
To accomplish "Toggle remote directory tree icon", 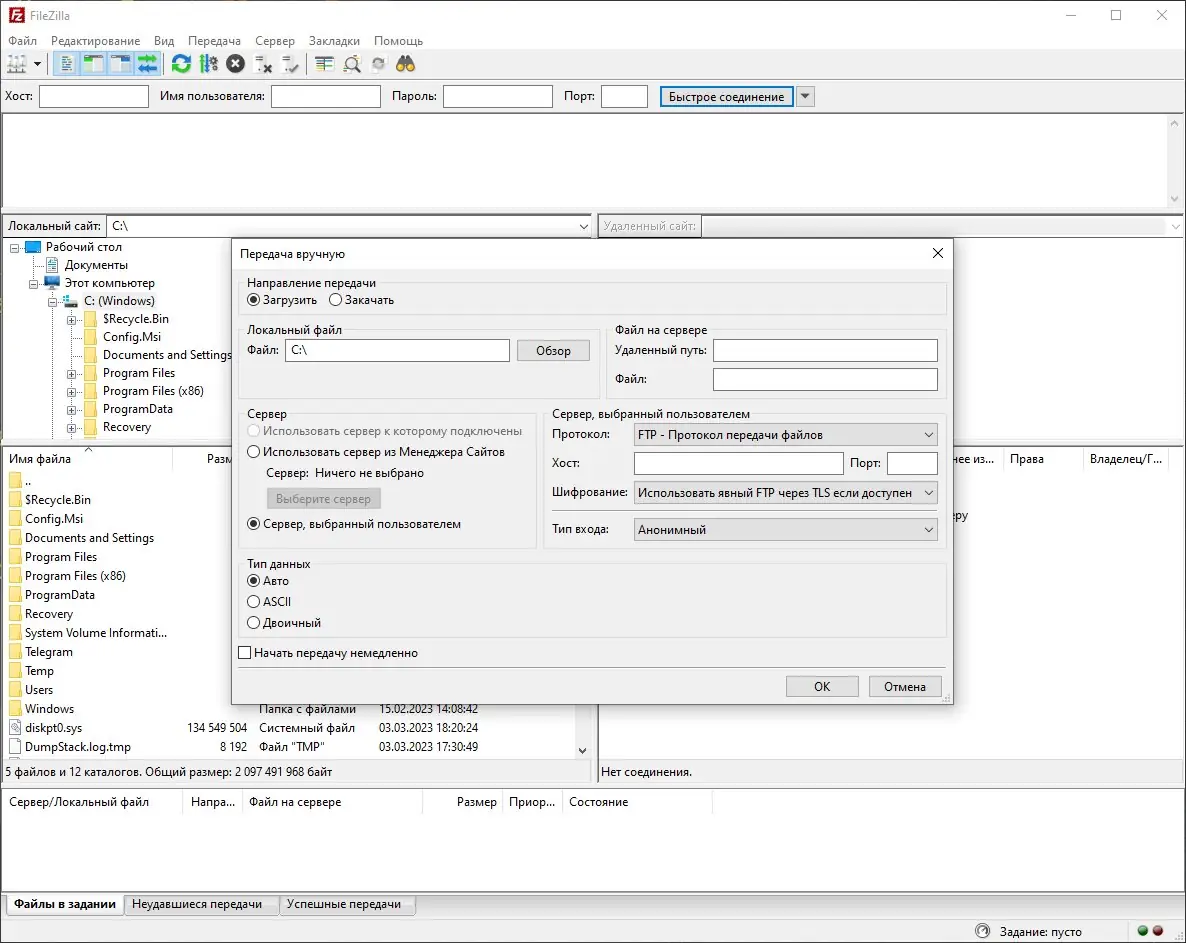I will coord(121,64).
